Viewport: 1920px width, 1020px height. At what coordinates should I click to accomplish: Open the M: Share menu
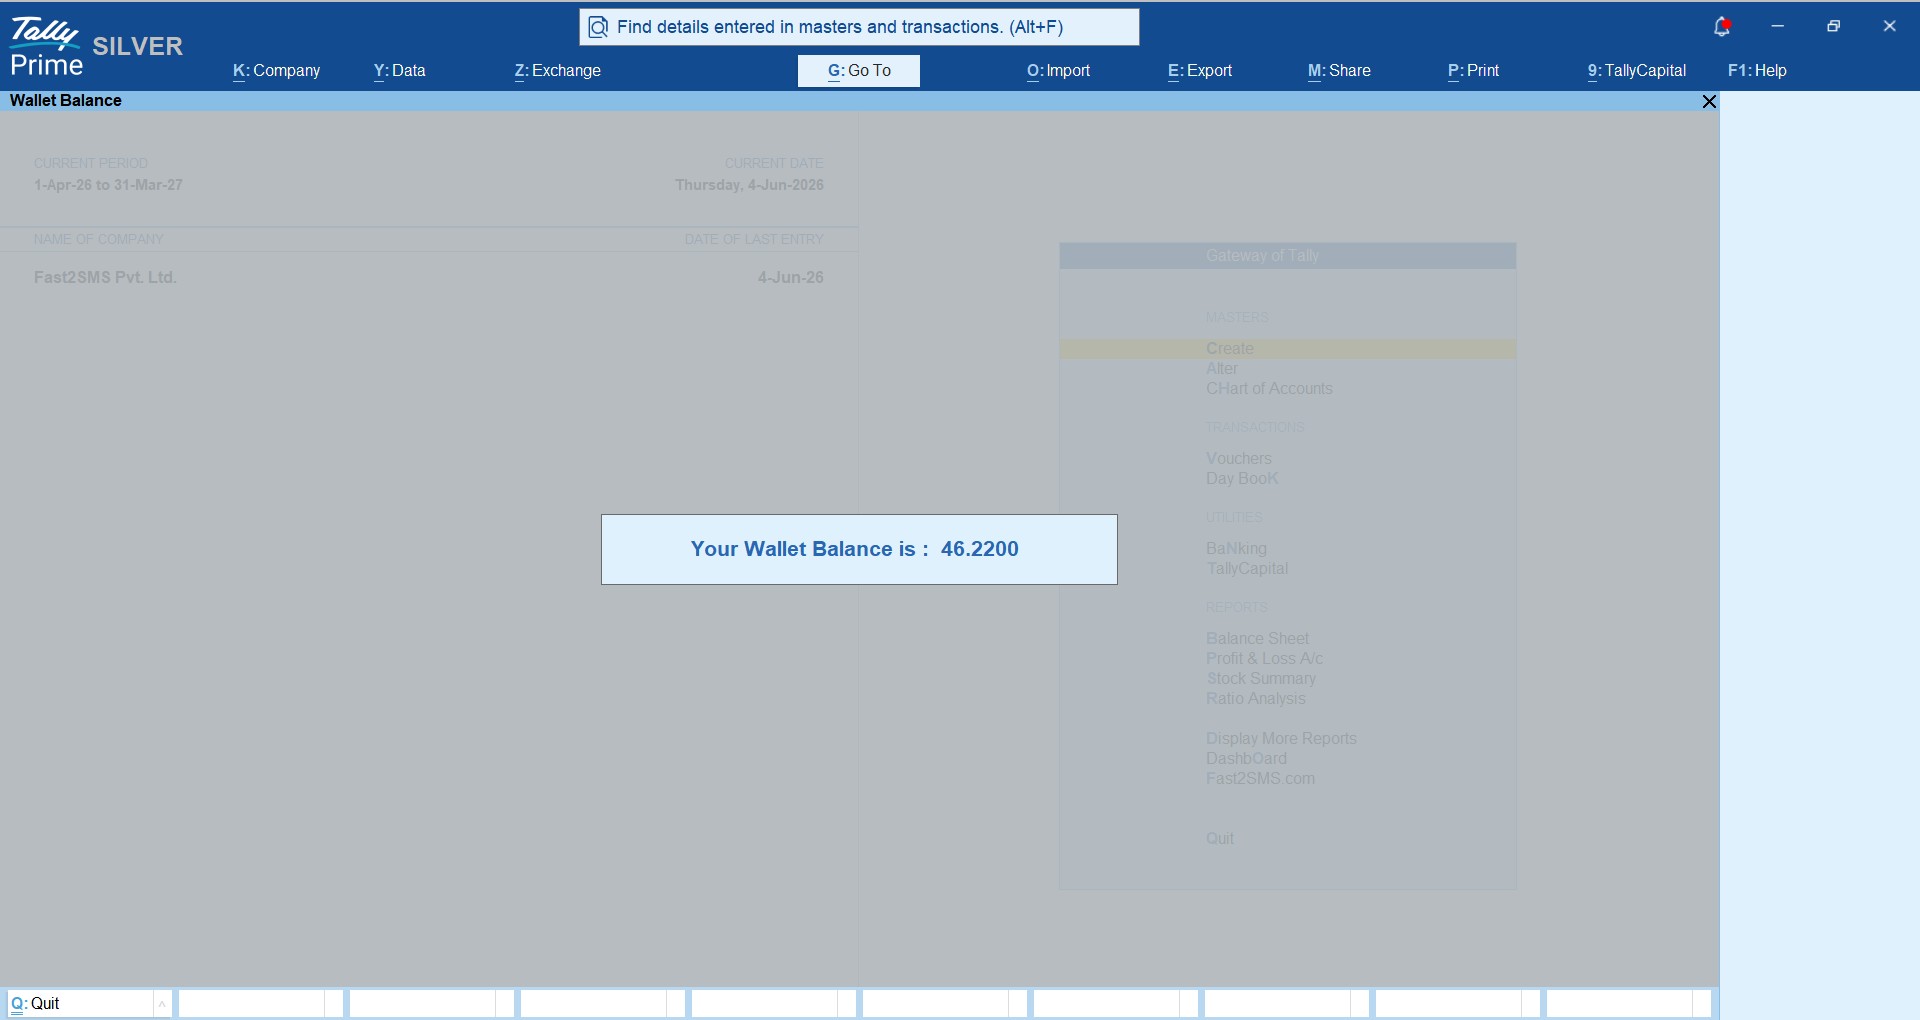[x=1339, y=71]
